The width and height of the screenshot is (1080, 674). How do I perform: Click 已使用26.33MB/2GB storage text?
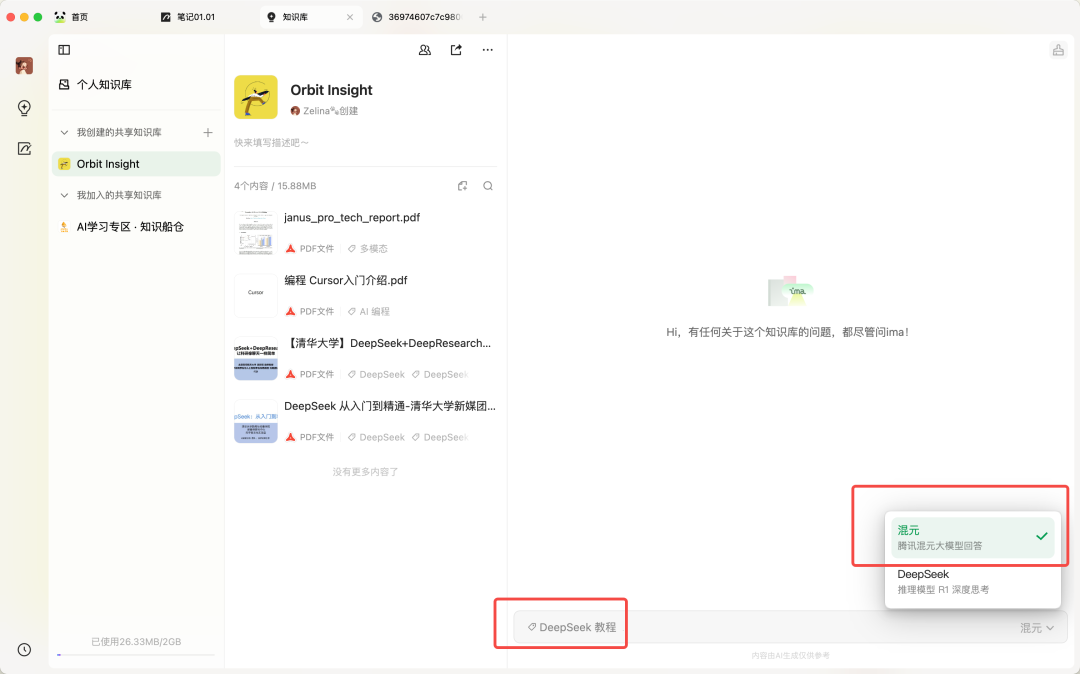pyautogui.click(x=136, y=642)
